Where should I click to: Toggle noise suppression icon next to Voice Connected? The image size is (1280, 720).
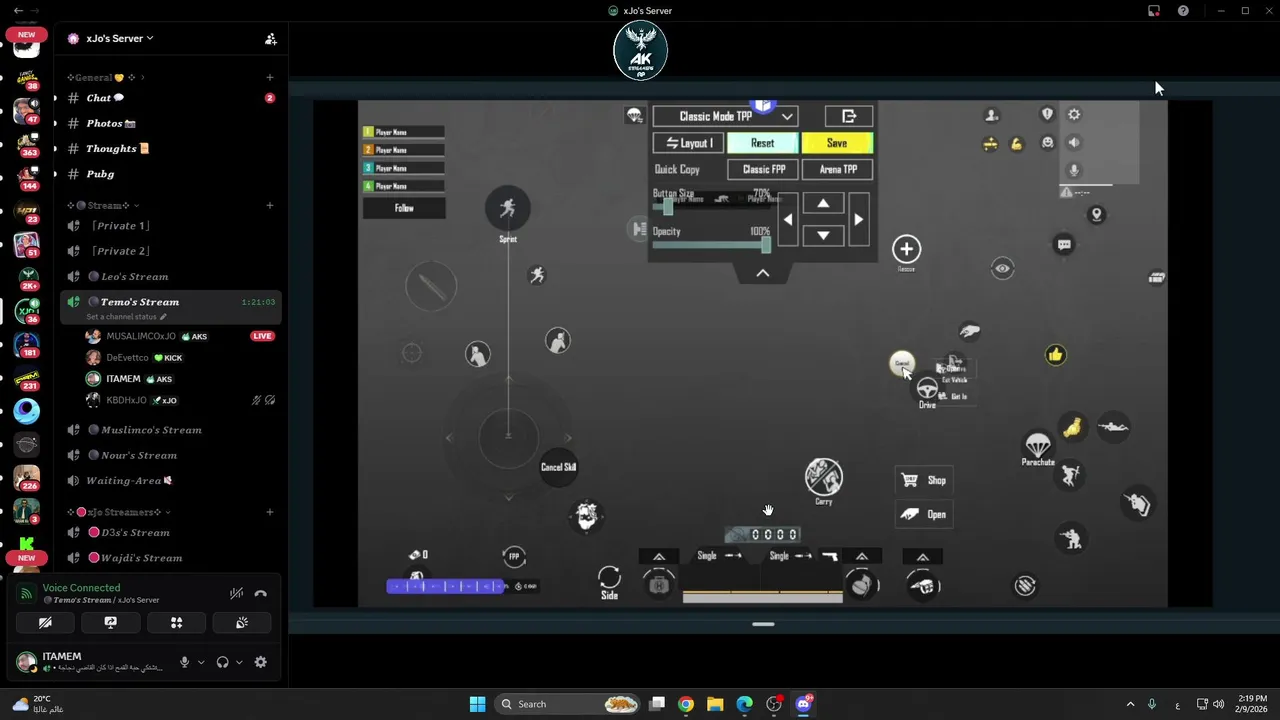coord(236,593)
